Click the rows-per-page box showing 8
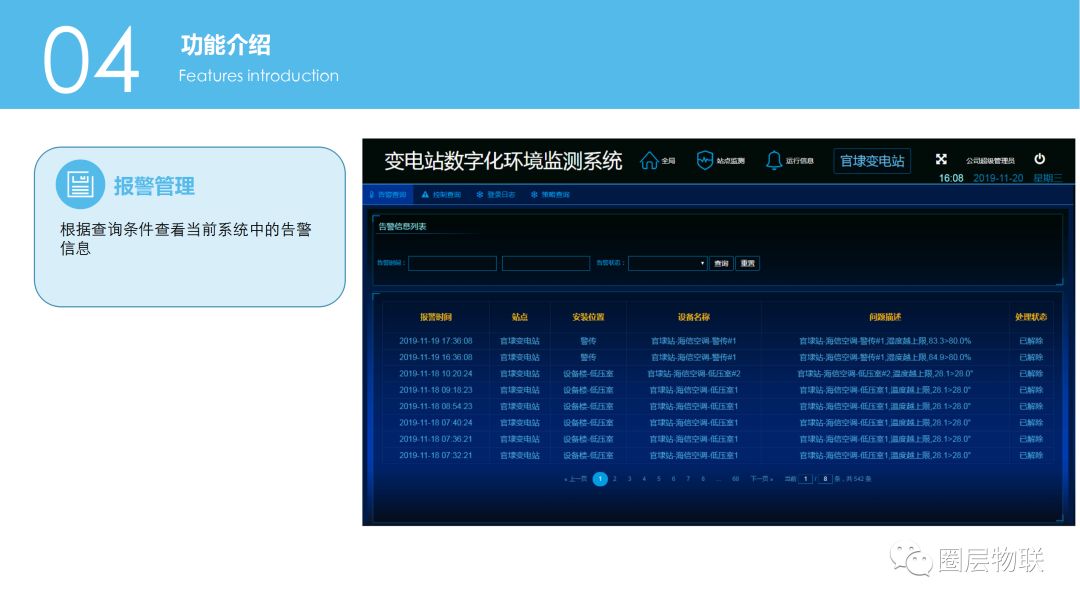Viewport: 1080px width, 608px height. 825,479
